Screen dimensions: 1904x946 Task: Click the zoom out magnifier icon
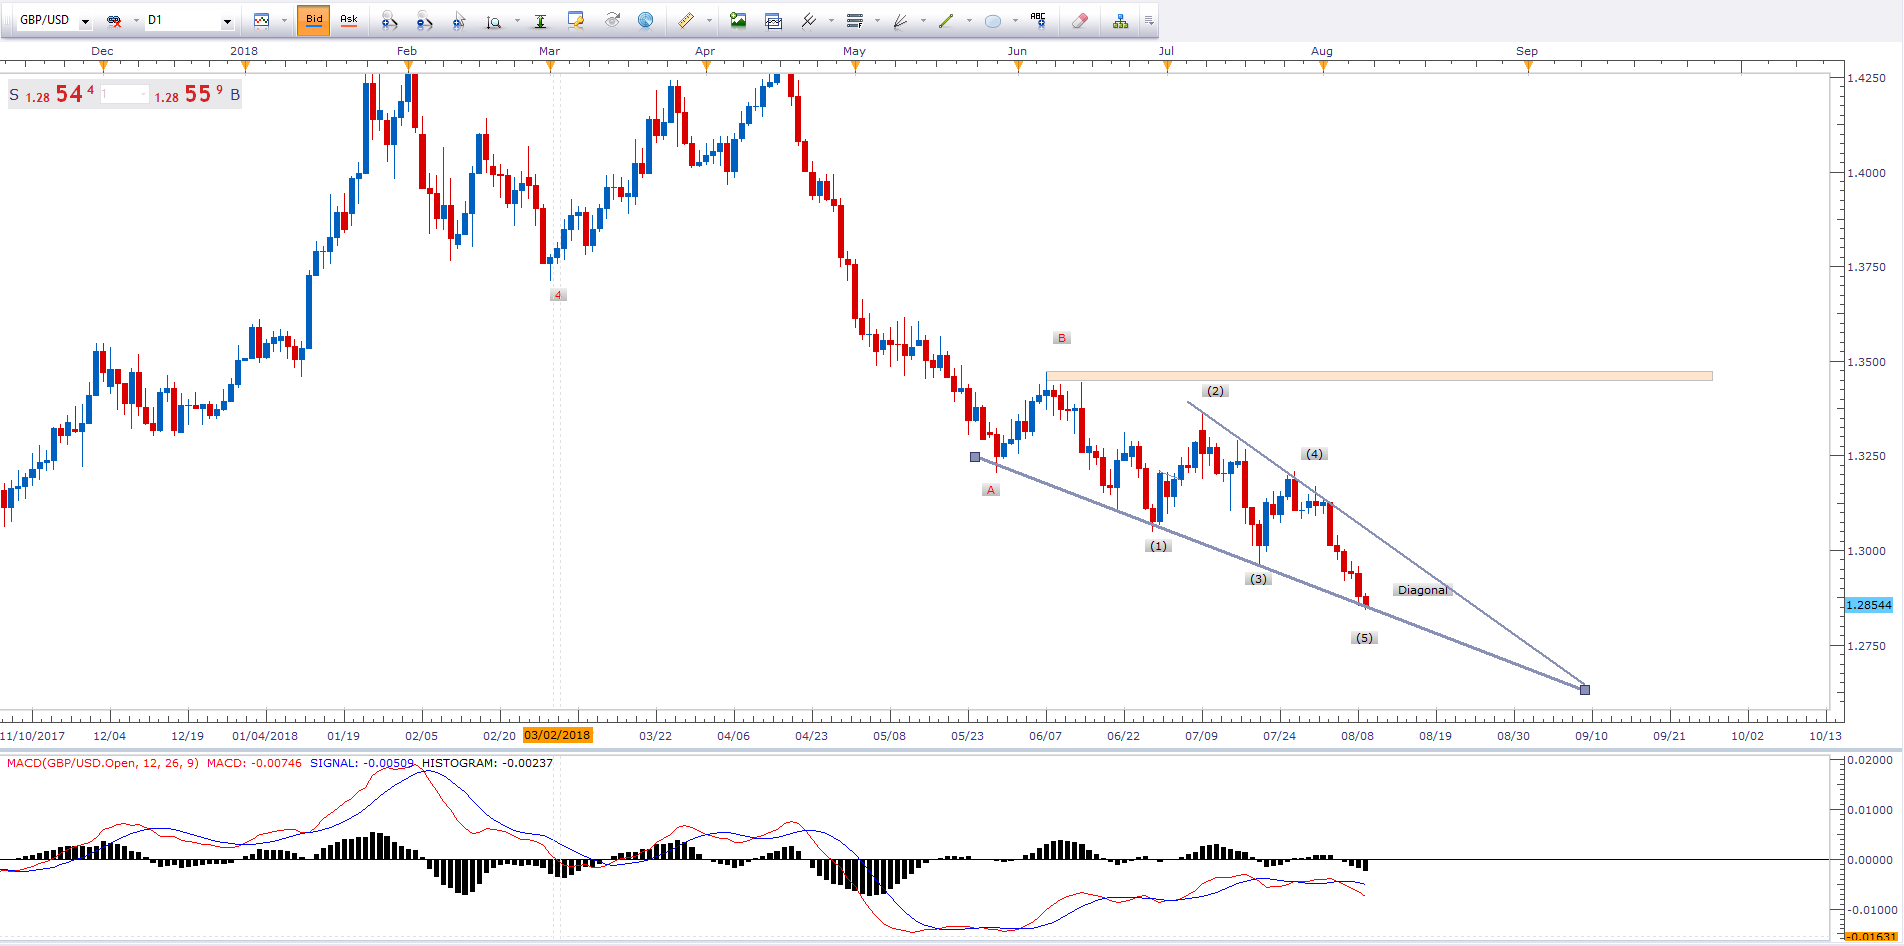425,20
